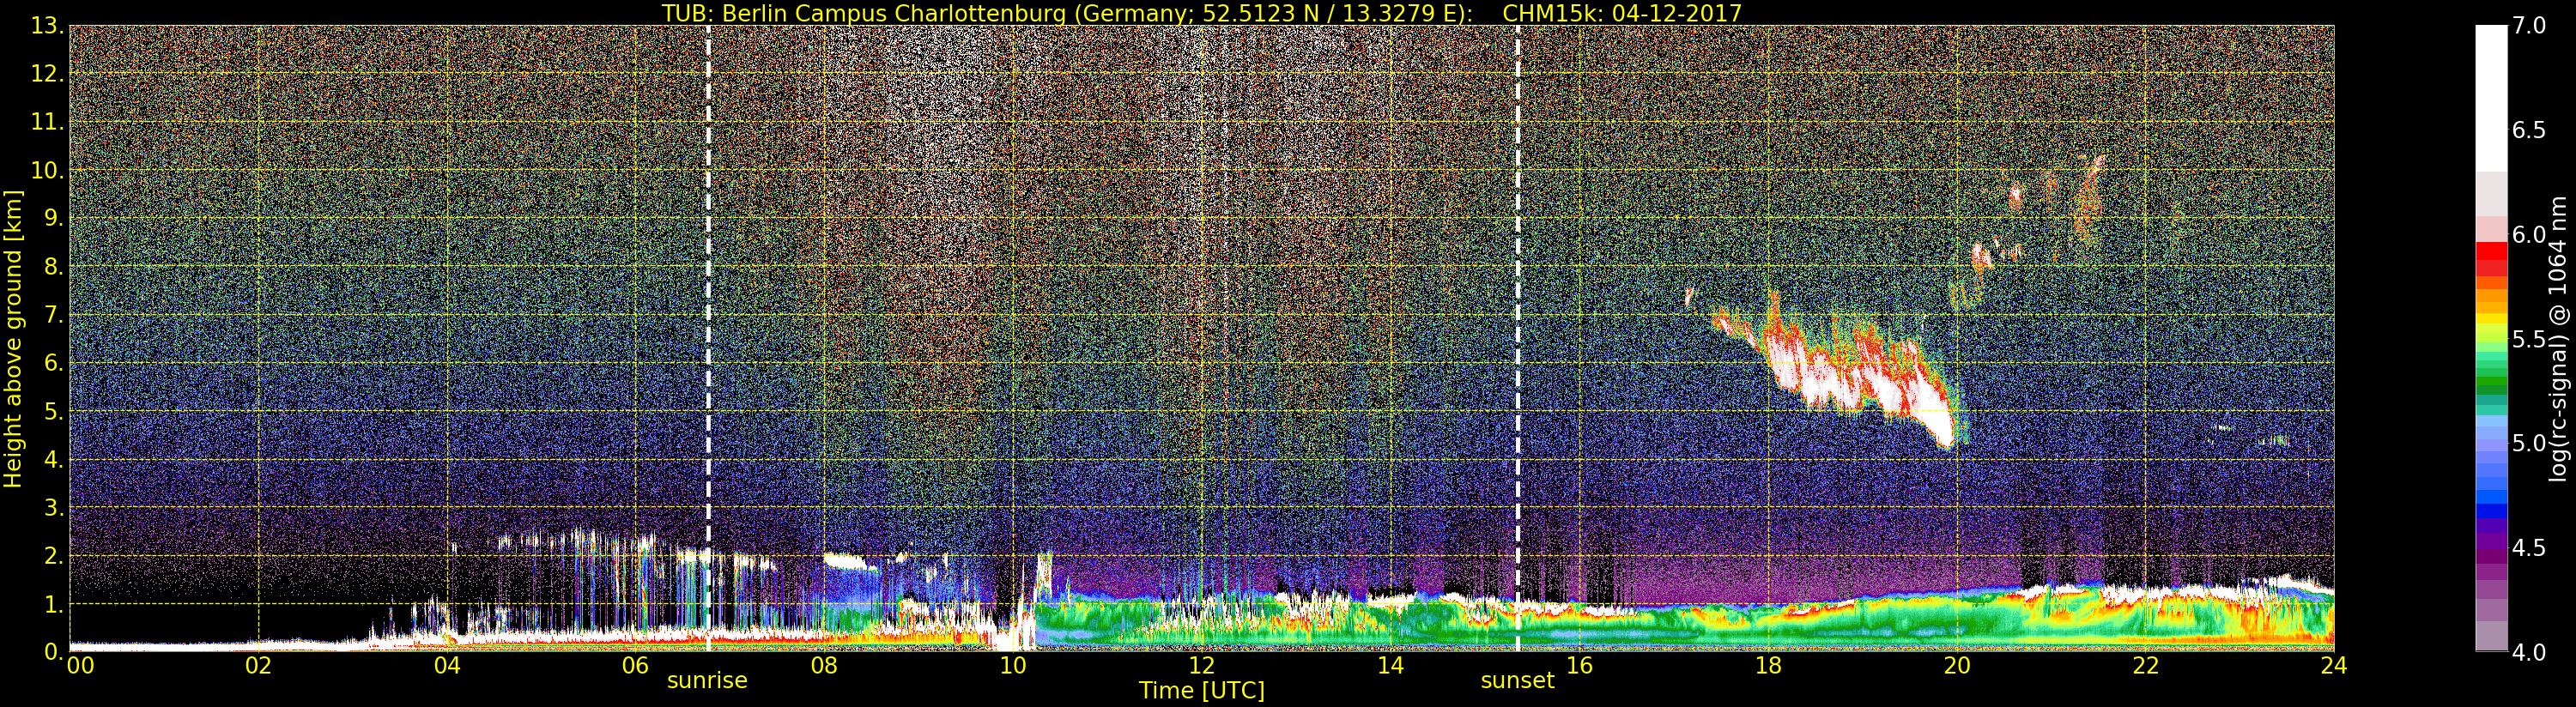Click the colorbar '6.0' value label
The width and height of the screenshot is (2576, 707).
pyautogui.click(x=2529, y=234)
